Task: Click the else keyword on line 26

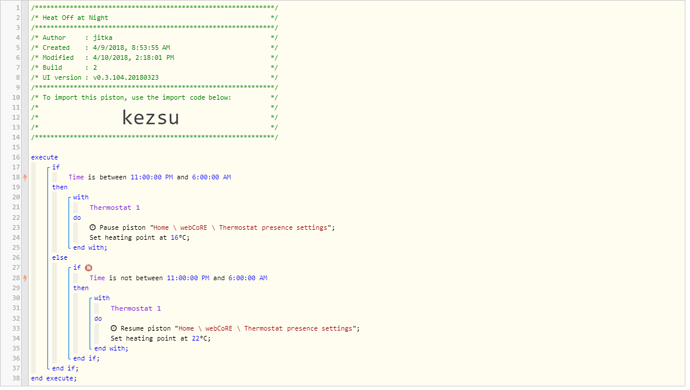Action: [x=60, y=258]
